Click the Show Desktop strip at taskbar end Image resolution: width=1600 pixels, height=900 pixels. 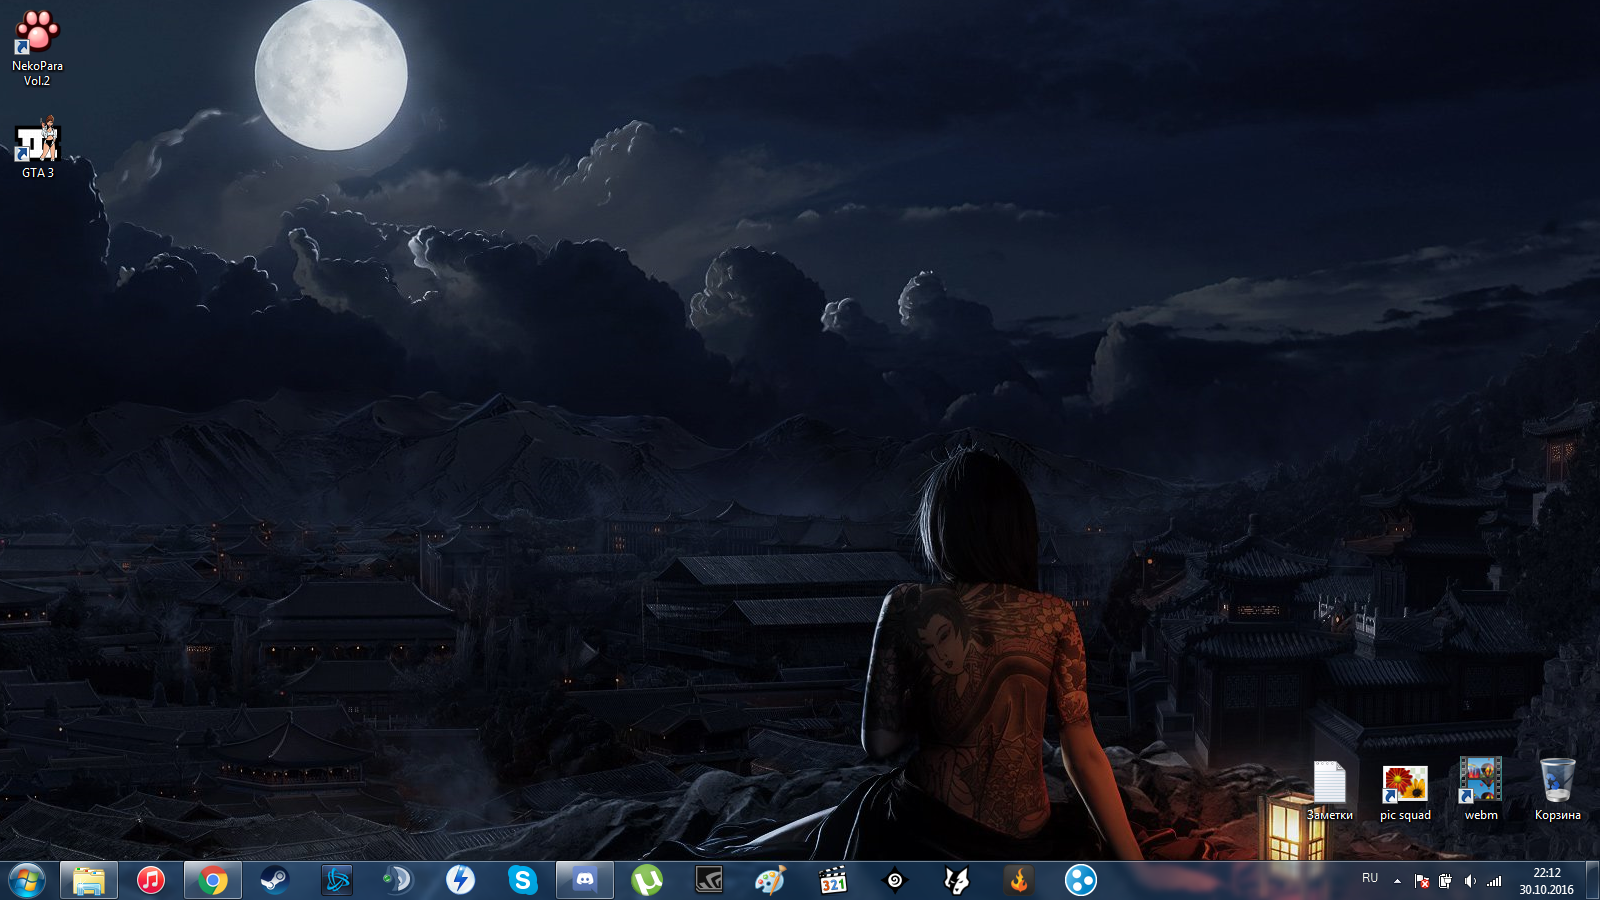click(1592, 881)
